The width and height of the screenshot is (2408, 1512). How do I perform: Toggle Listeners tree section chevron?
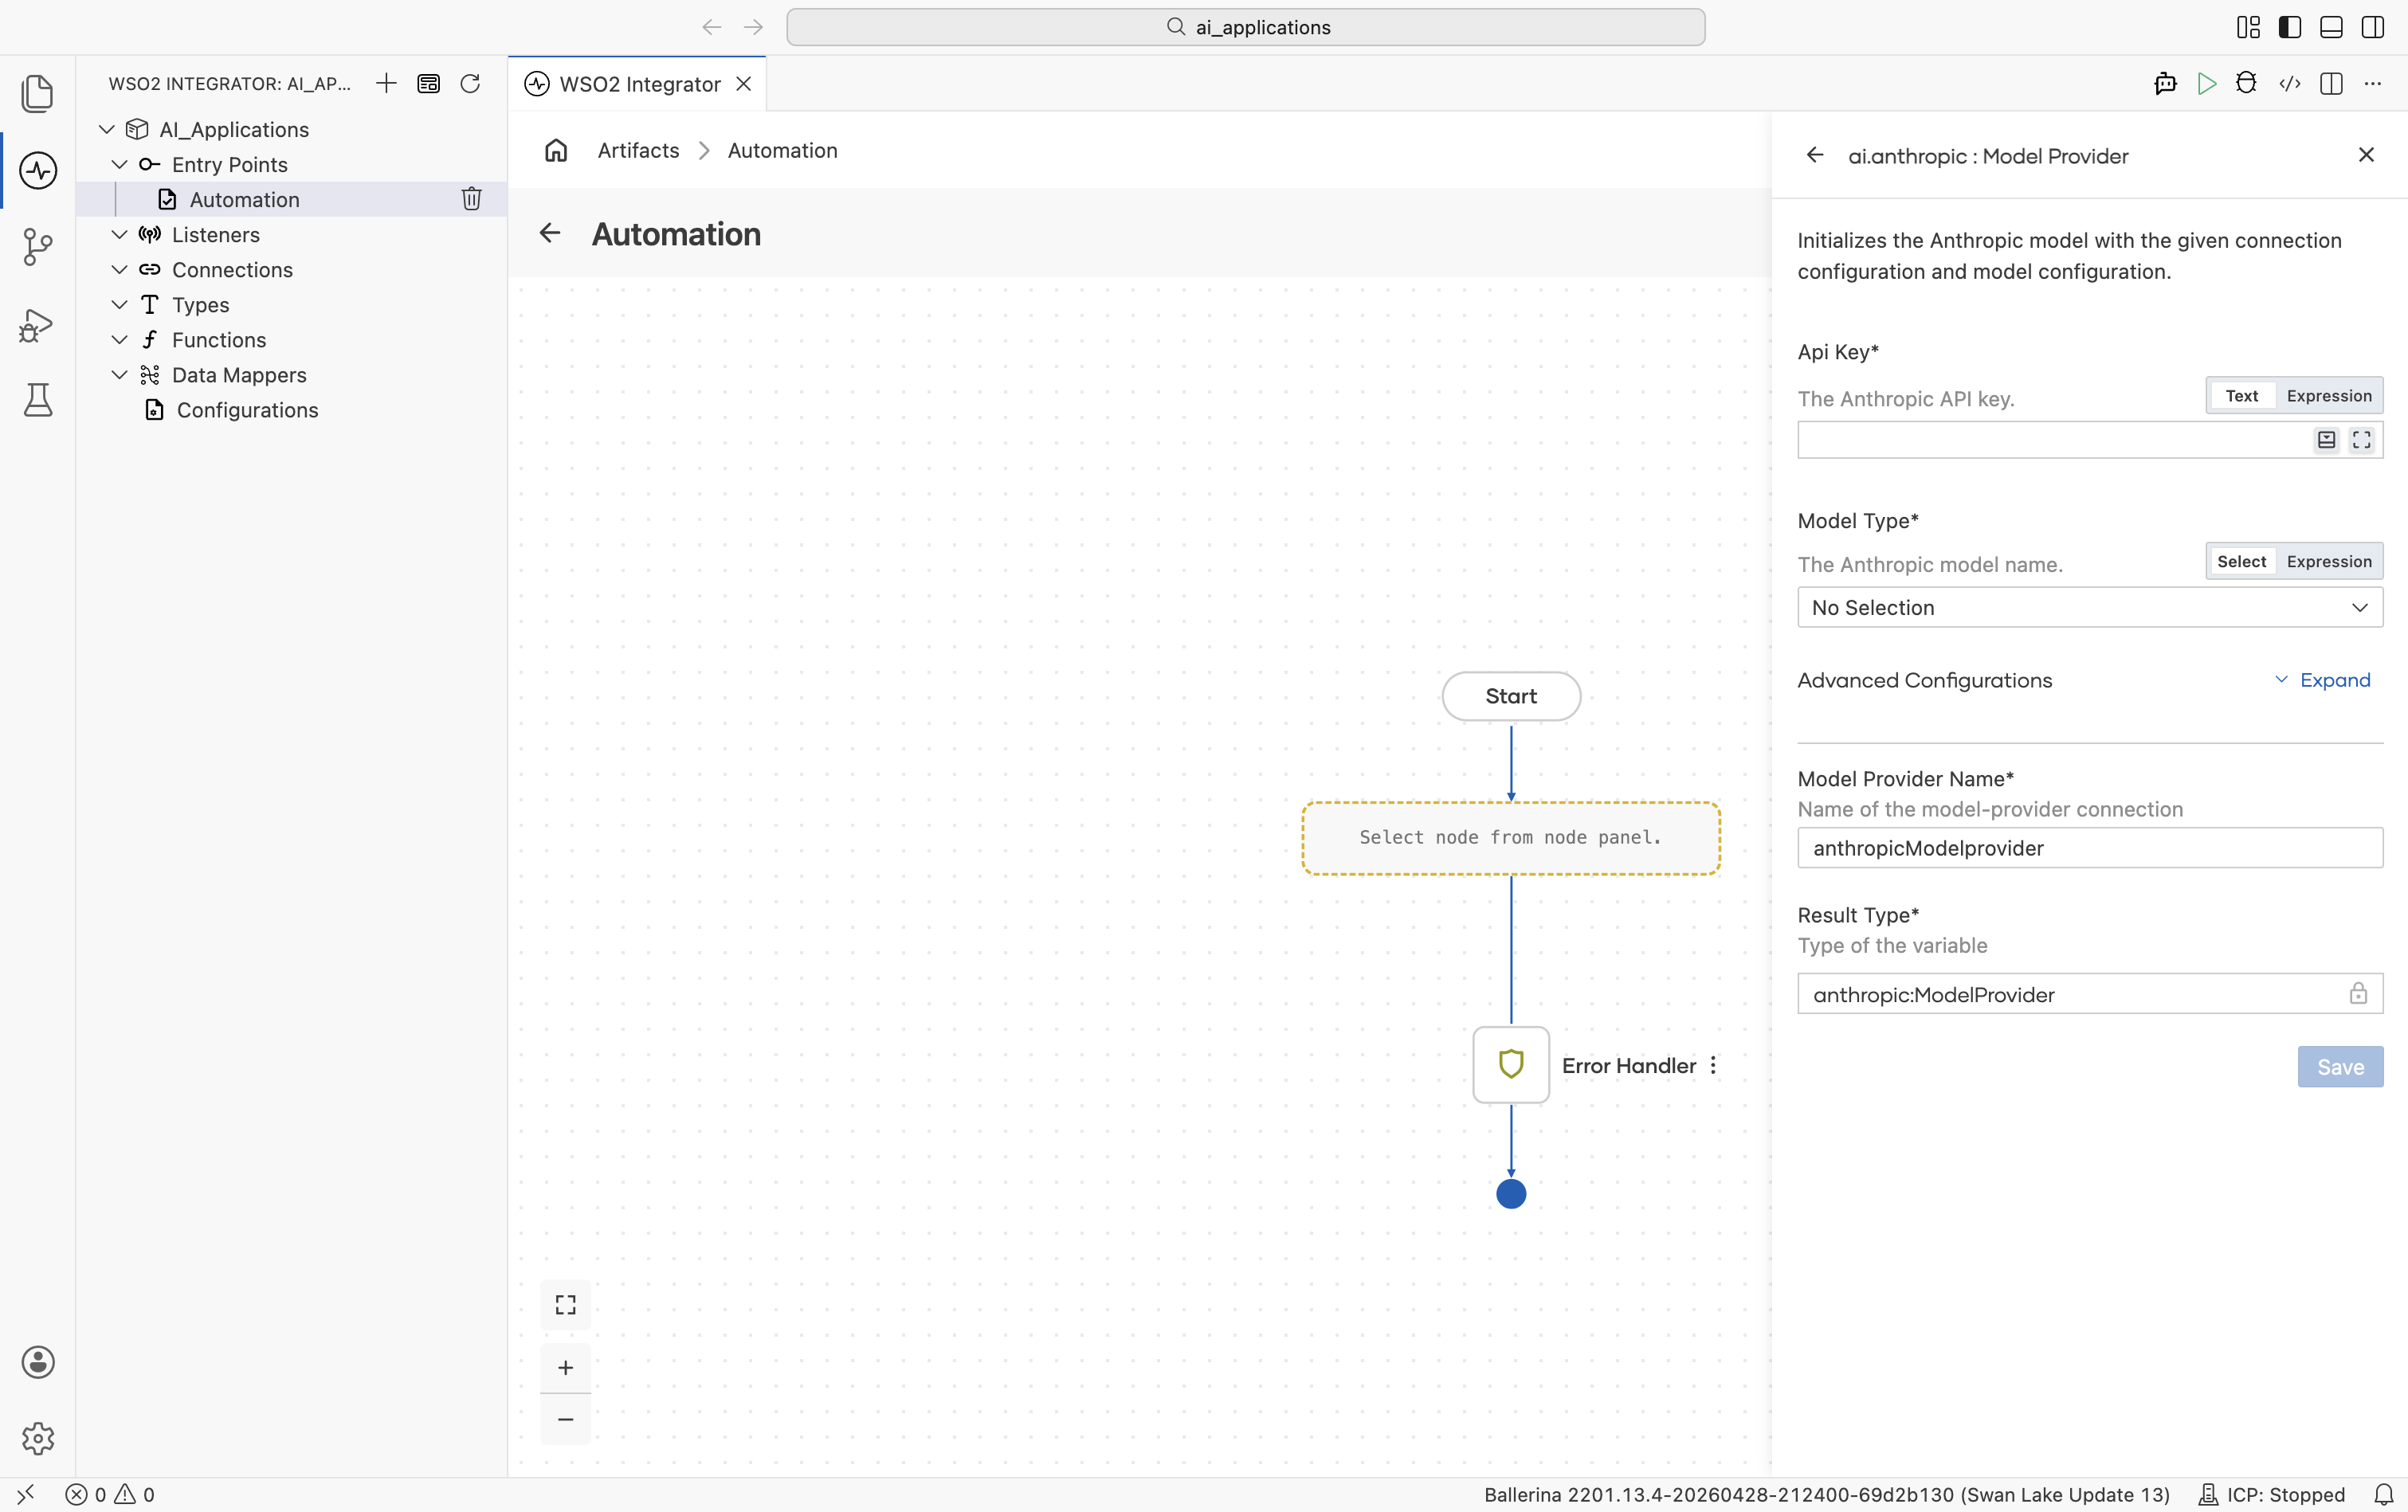(x=119, y=234)
